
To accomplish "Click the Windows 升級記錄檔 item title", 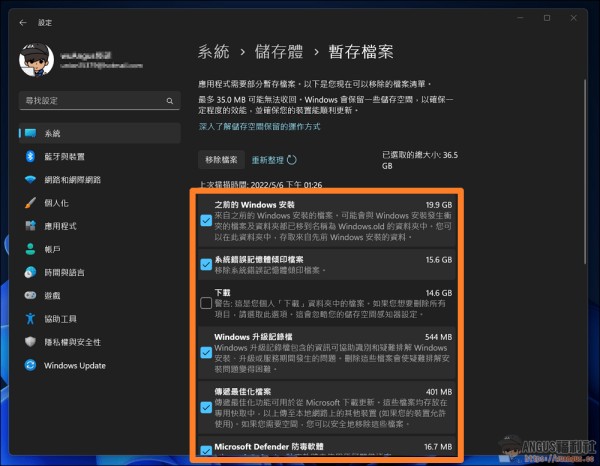I will pos(253,337).
